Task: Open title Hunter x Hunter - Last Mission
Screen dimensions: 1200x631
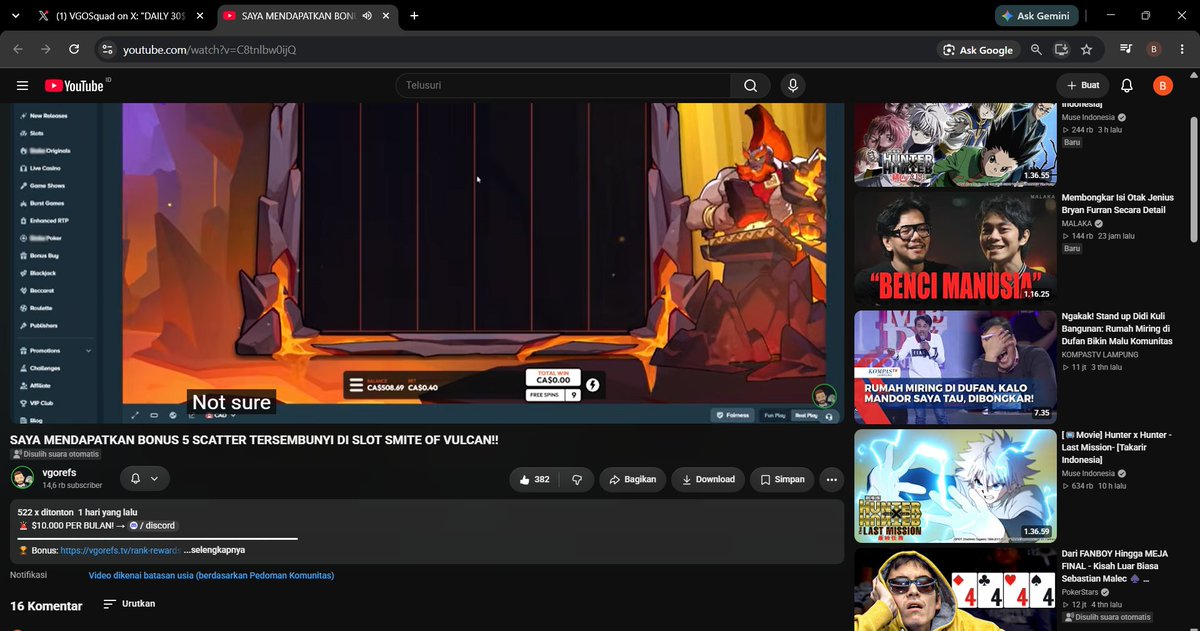Action: pyautogui.click(x=1116, y=447)
